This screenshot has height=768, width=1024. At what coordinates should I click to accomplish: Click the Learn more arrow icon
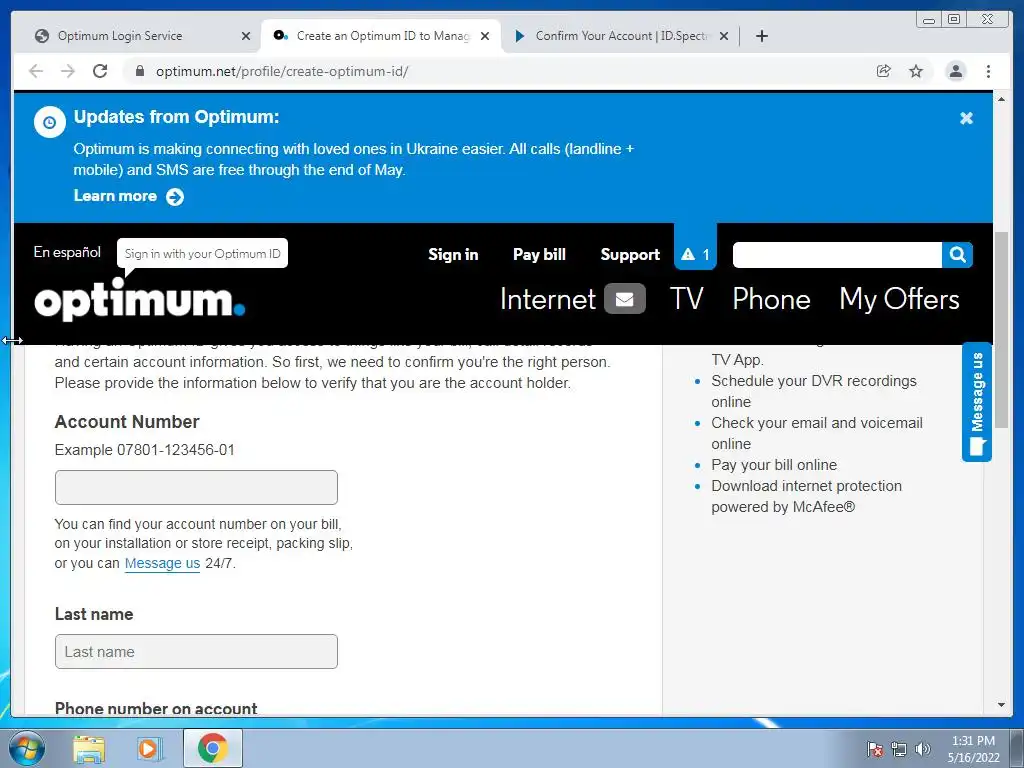(x=174, y=197)
